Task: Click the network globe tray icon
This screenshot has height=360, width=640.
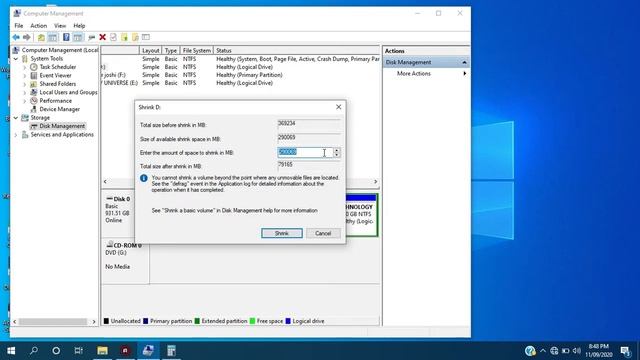Action: coord(554,351)
